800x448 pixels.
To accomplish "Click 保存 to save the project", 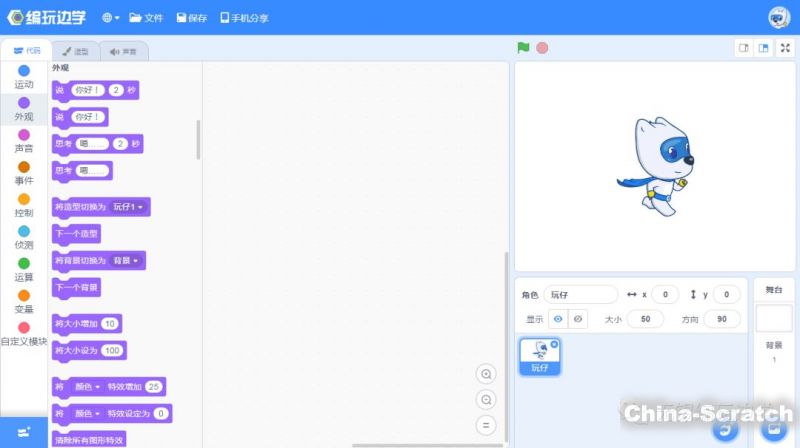I will [192, 18].
